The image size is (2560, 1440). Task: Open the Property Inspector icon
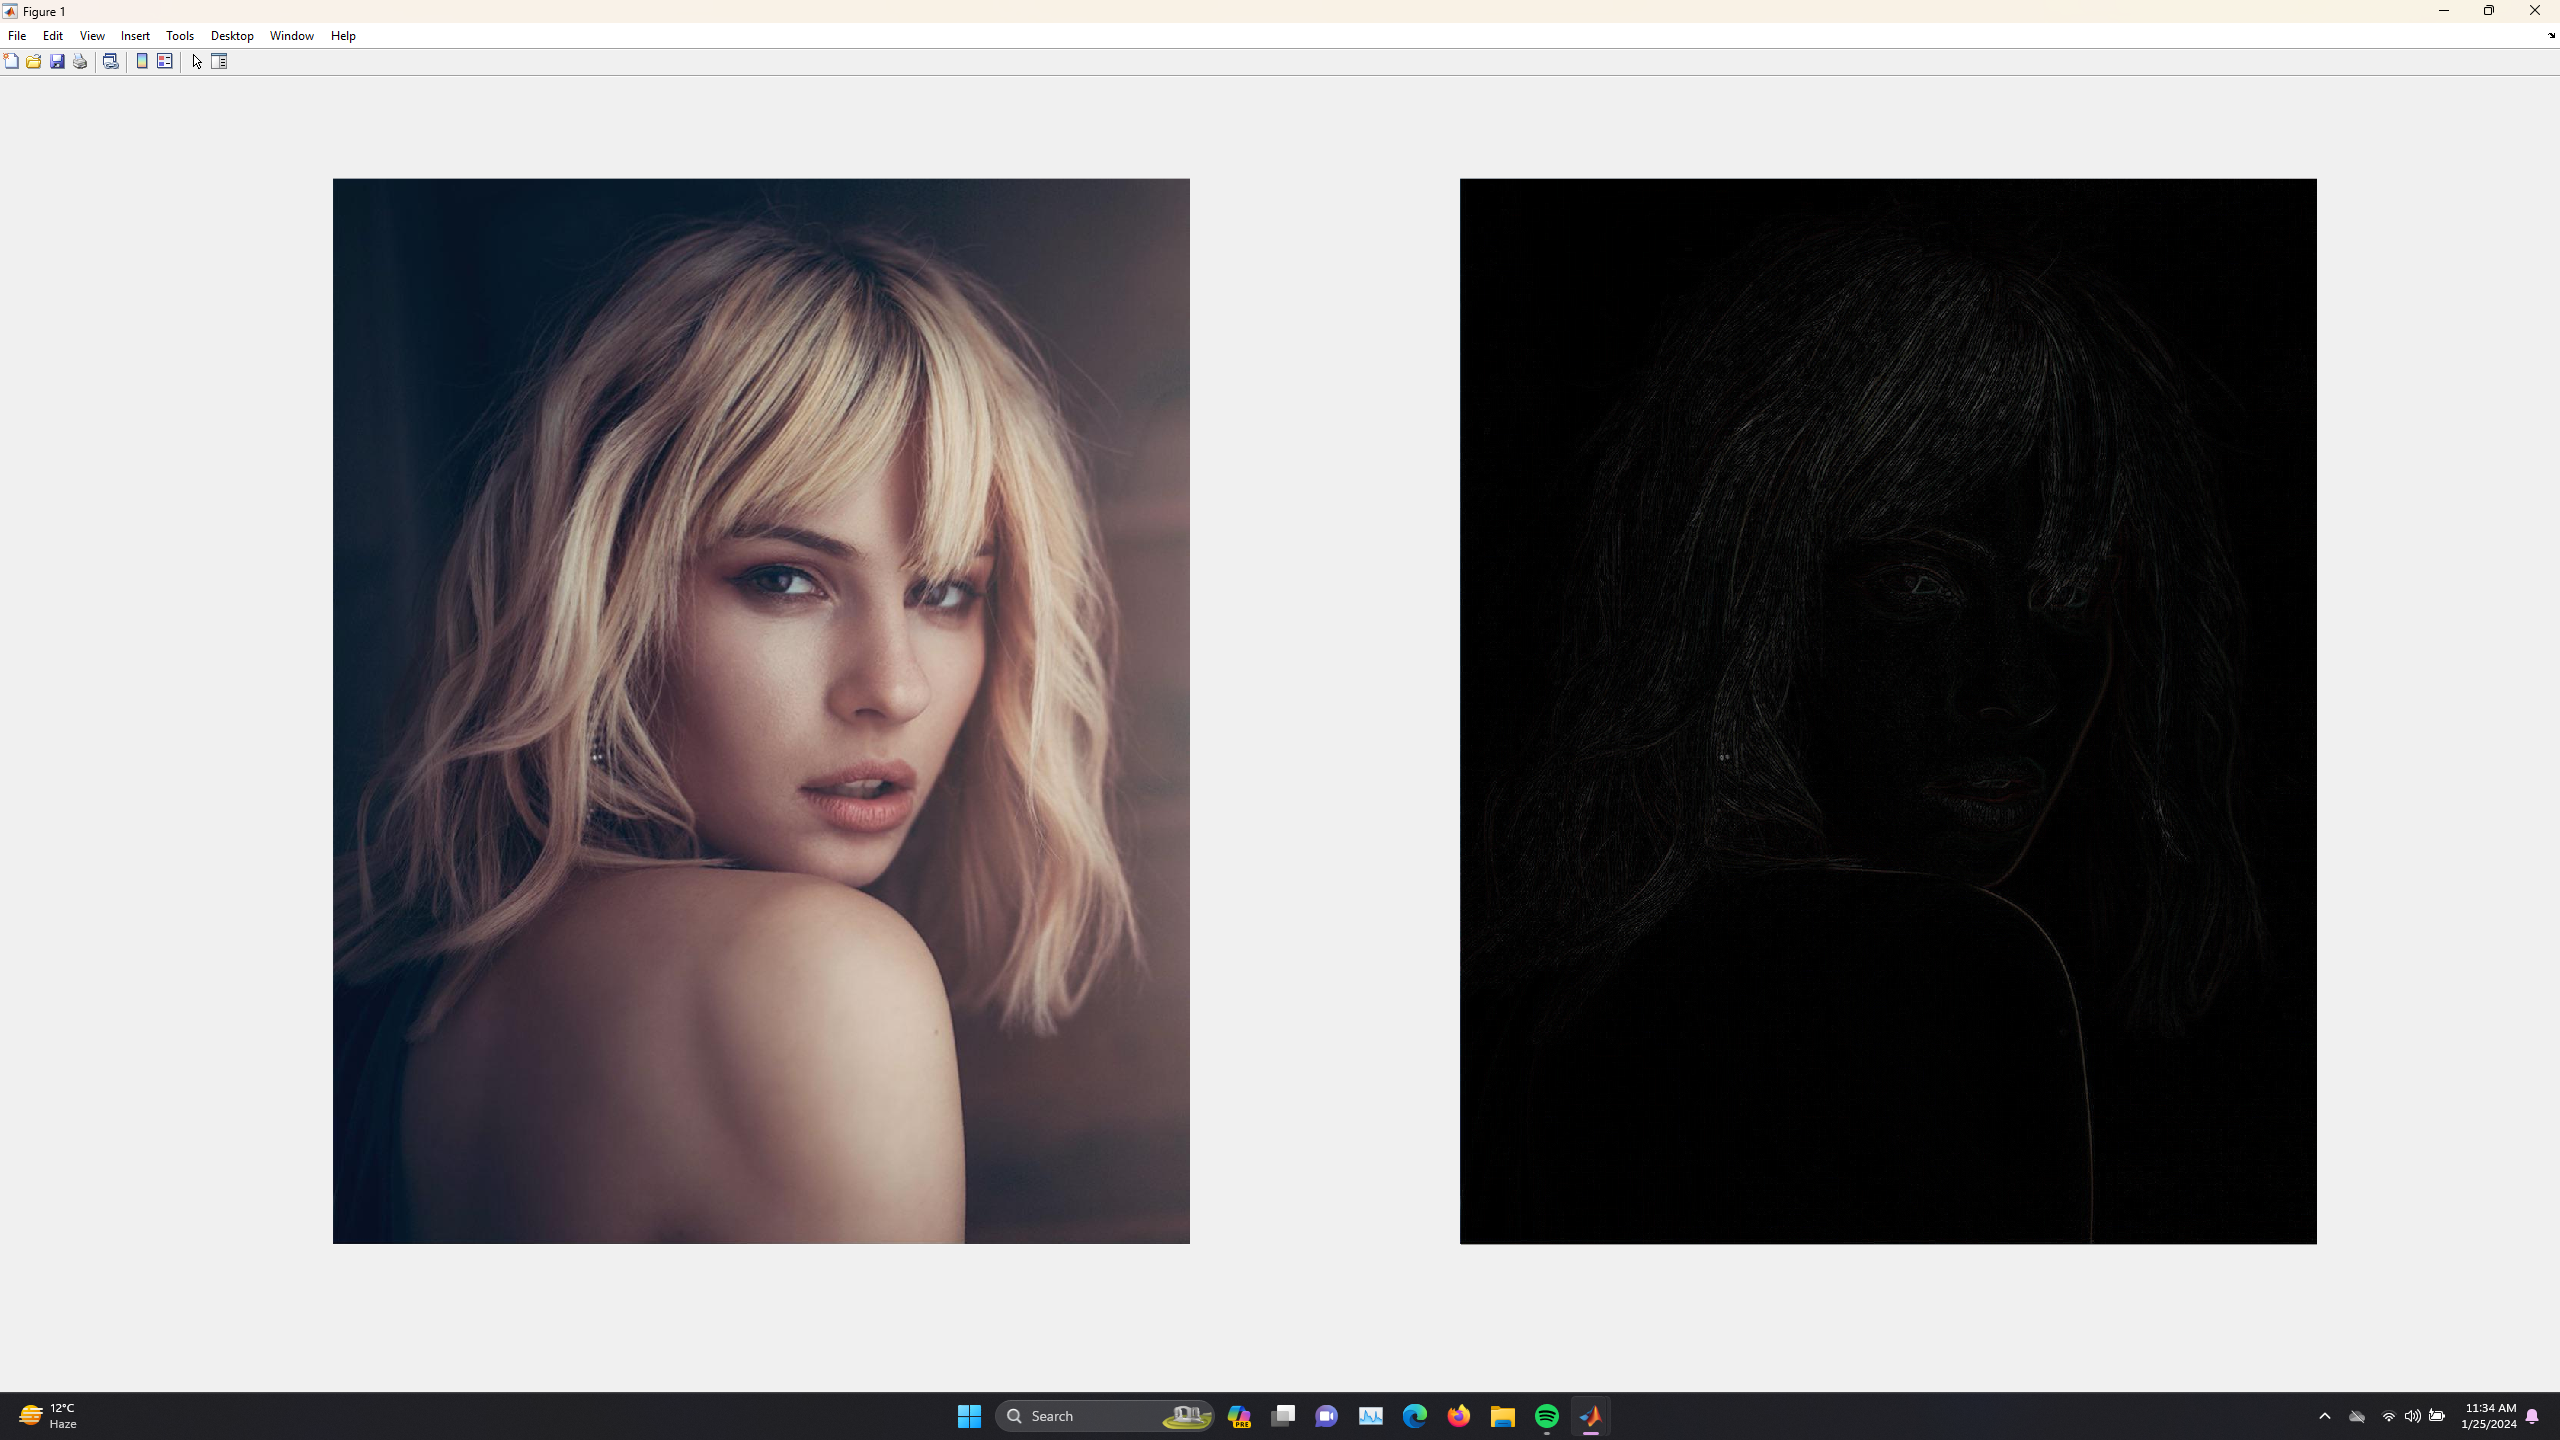(x=219, y=61)
